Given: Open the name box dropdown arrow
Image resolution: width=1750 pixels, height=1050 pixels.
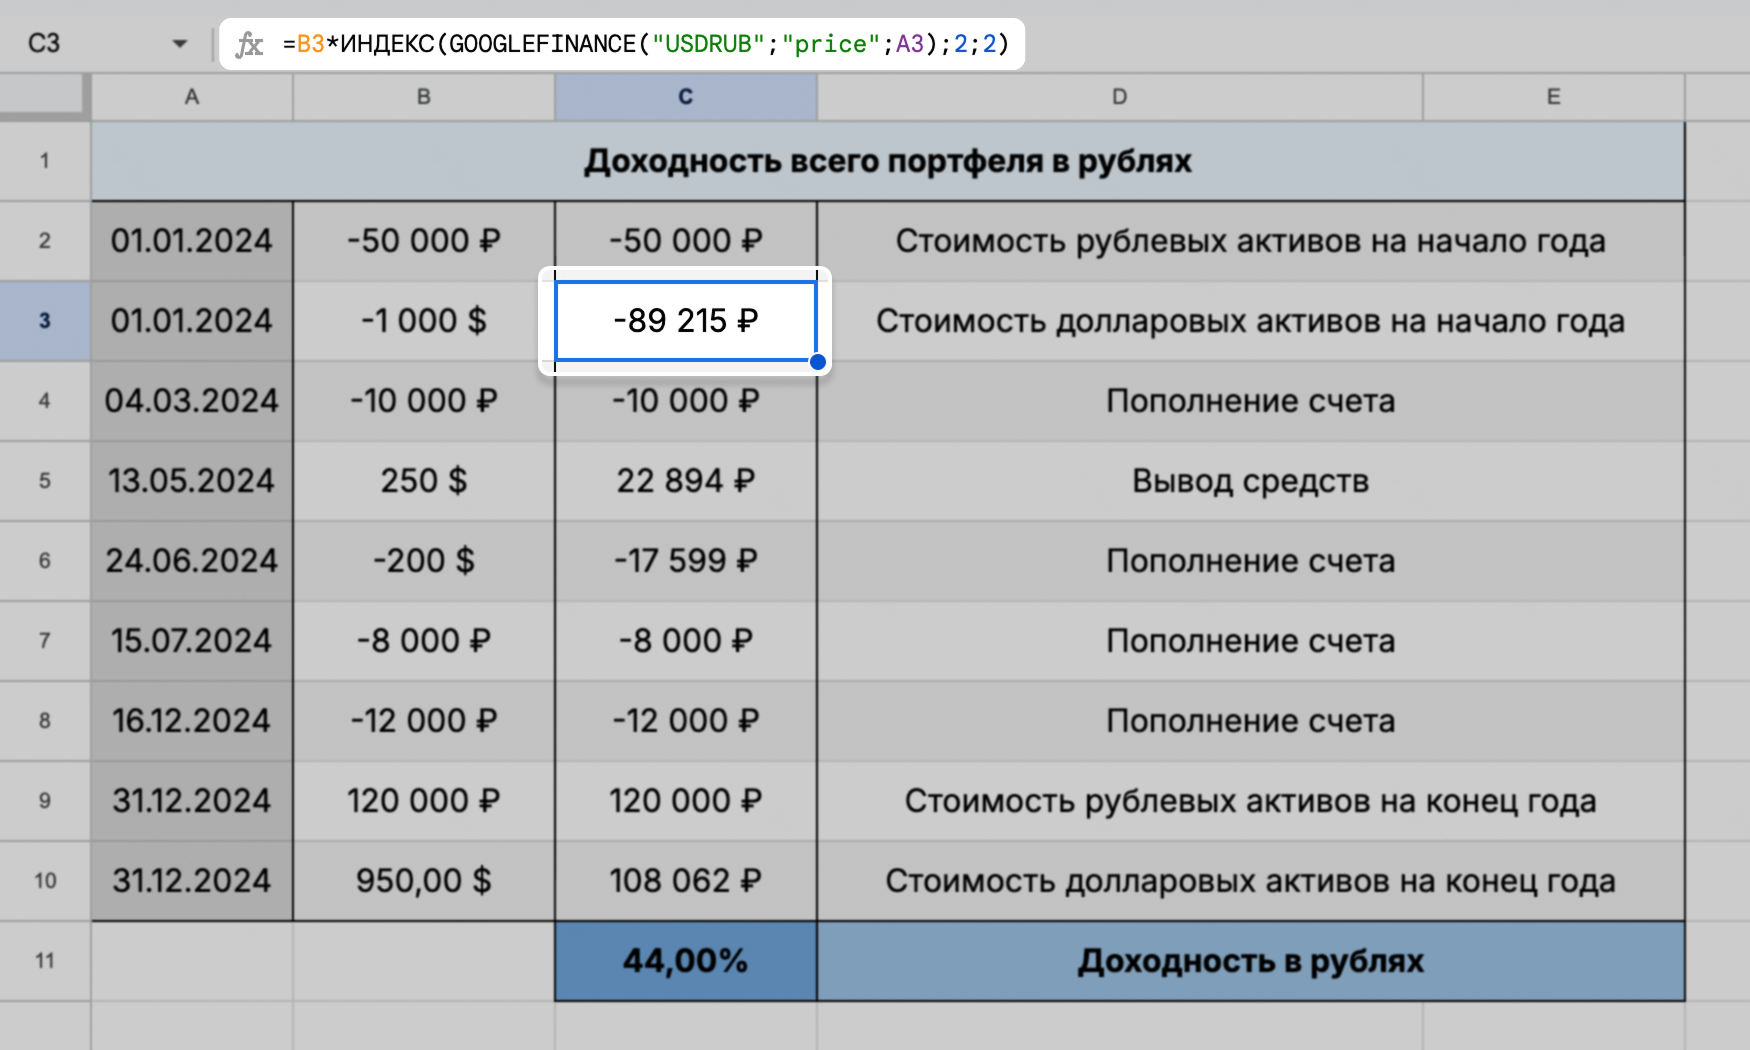Looking at the screenshot, I should click(x=178, y=43).
